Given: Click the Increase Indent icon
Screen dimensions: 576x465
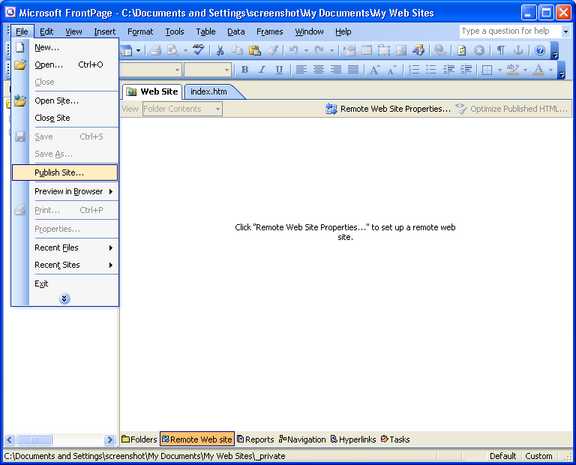Looking at the screenshot, I should click(467, 69).
